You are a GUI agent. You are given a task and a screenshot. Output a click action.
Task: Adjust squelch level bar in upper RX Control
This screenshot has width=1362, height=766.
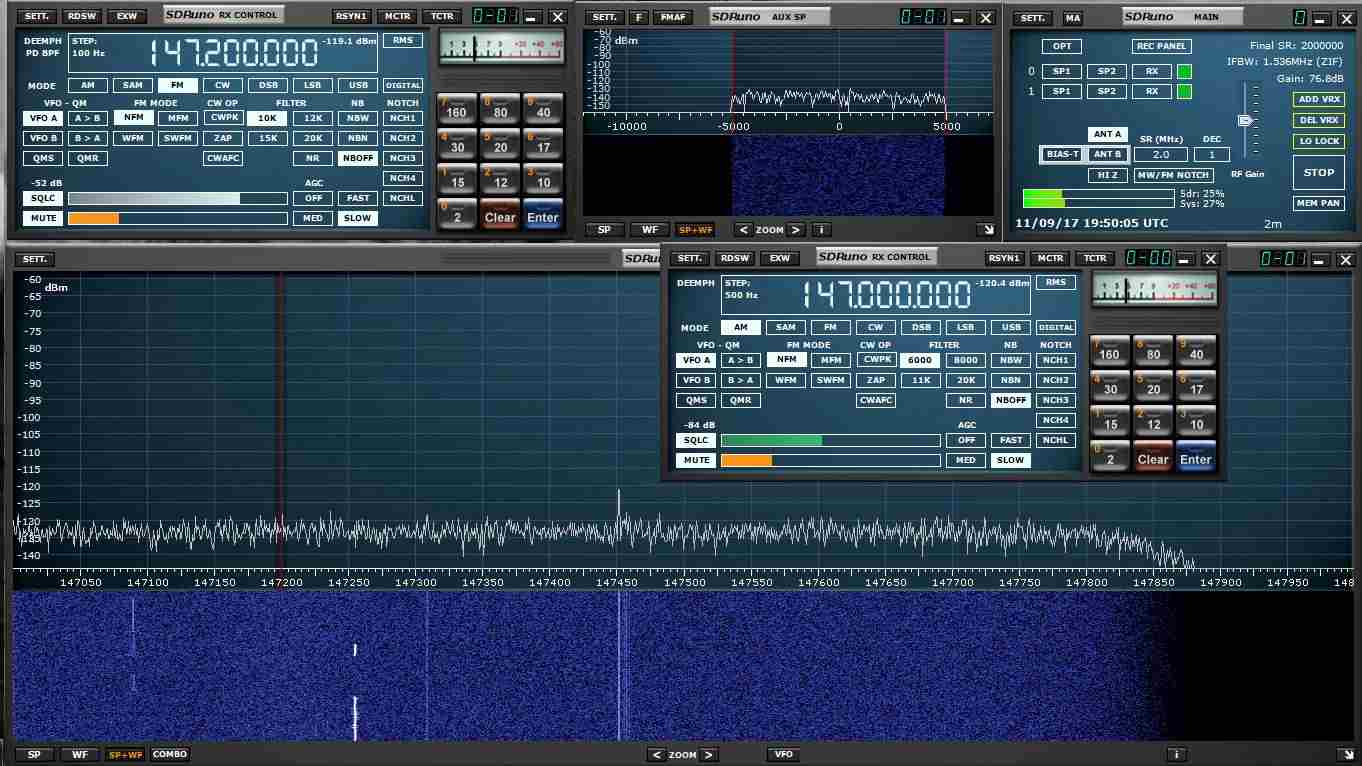(x=178, y=198)
